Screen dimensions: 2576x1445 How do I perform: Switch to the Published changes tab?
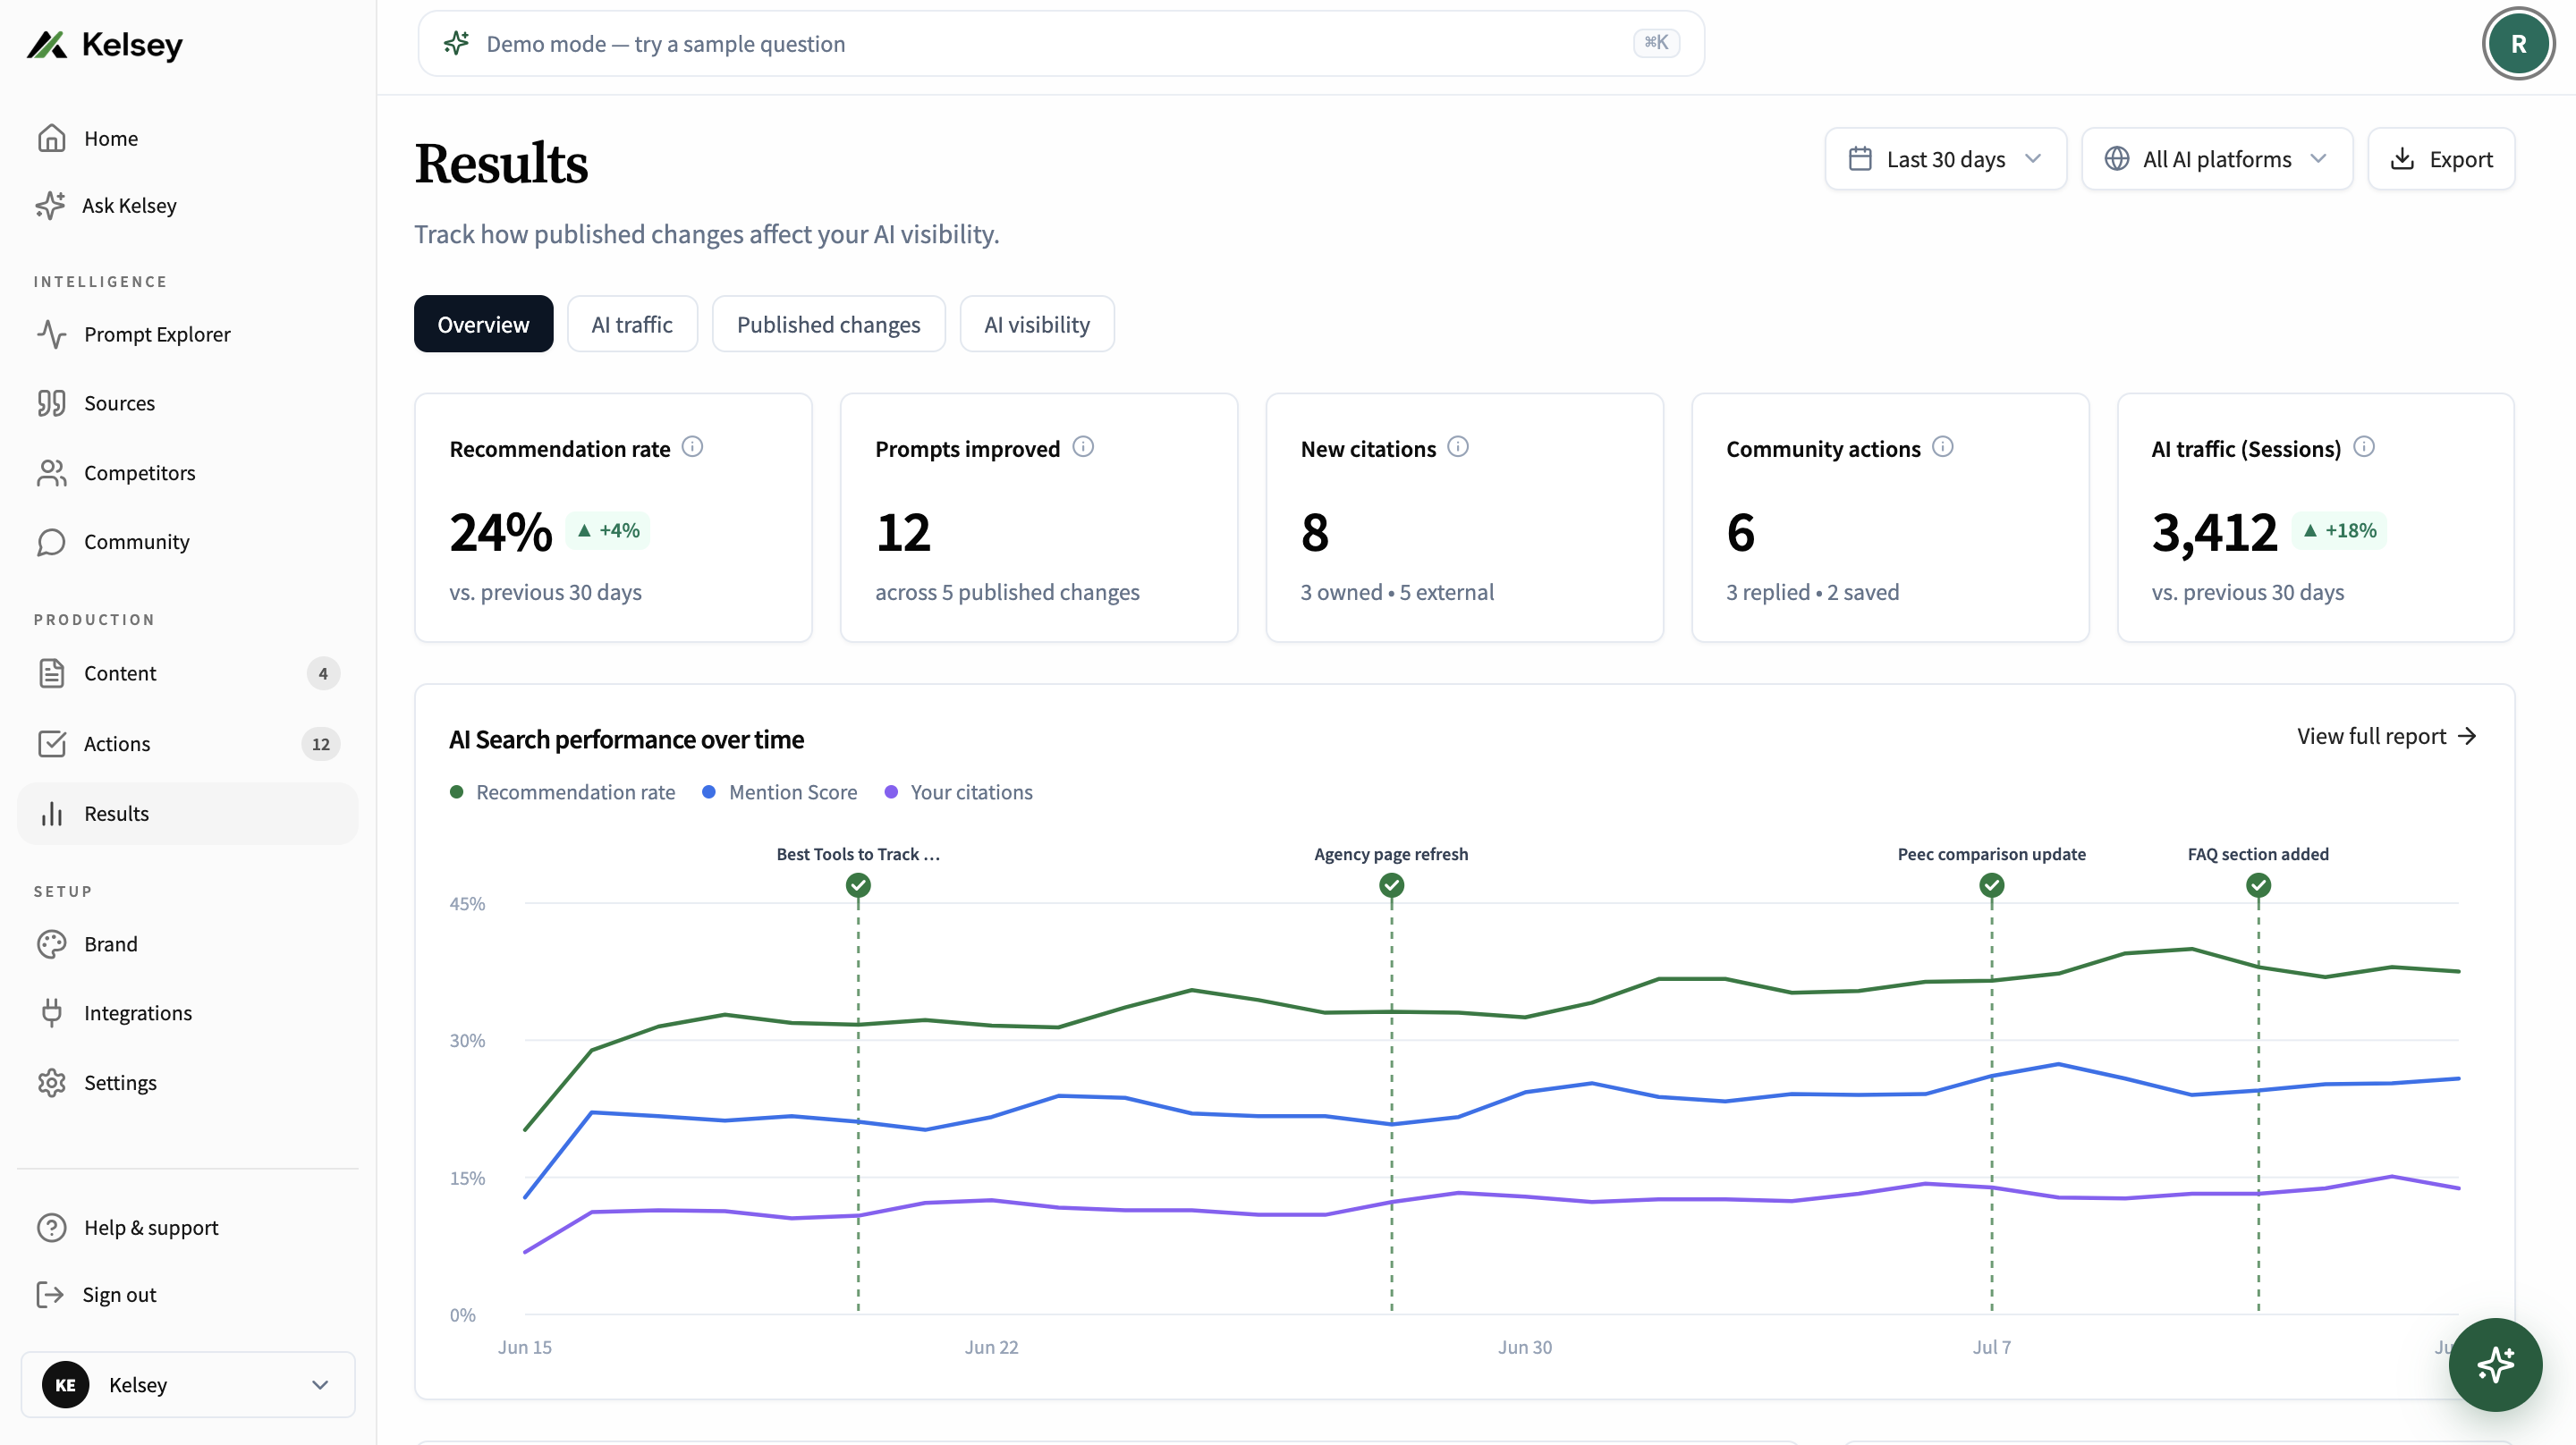tap(828, 324)
